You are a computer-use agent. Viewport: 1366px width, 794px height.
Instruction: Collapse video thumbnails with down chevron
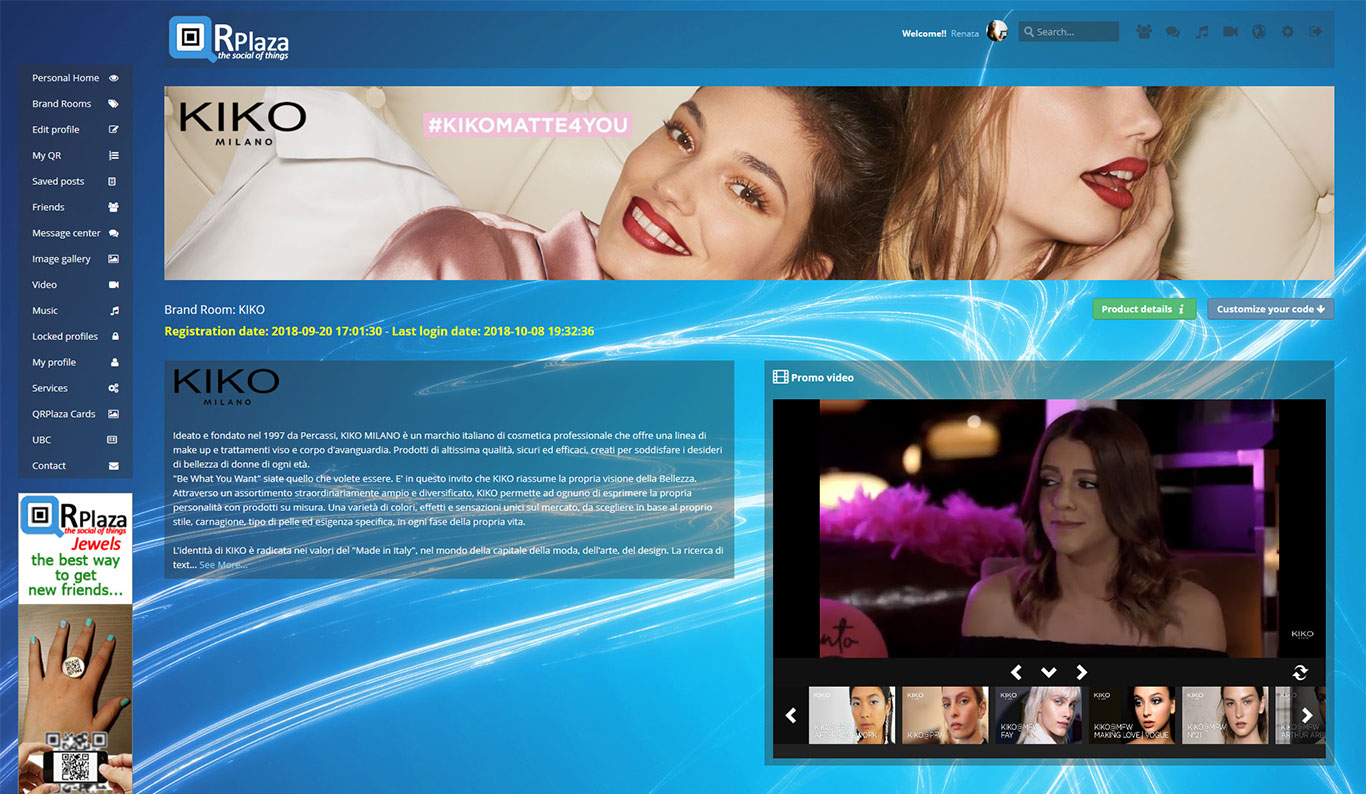[x=1049, y=673]
